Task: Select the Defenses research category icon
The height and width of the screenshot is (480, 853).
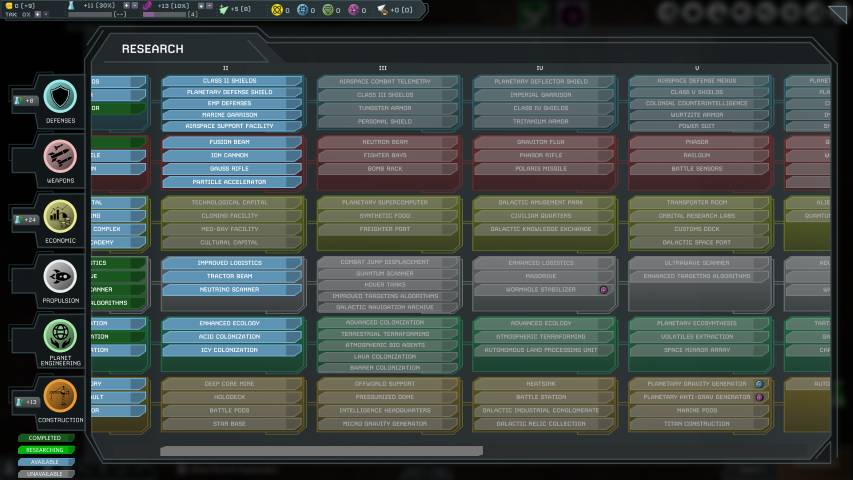Action: pyautogui.click(x=60, y=96)
